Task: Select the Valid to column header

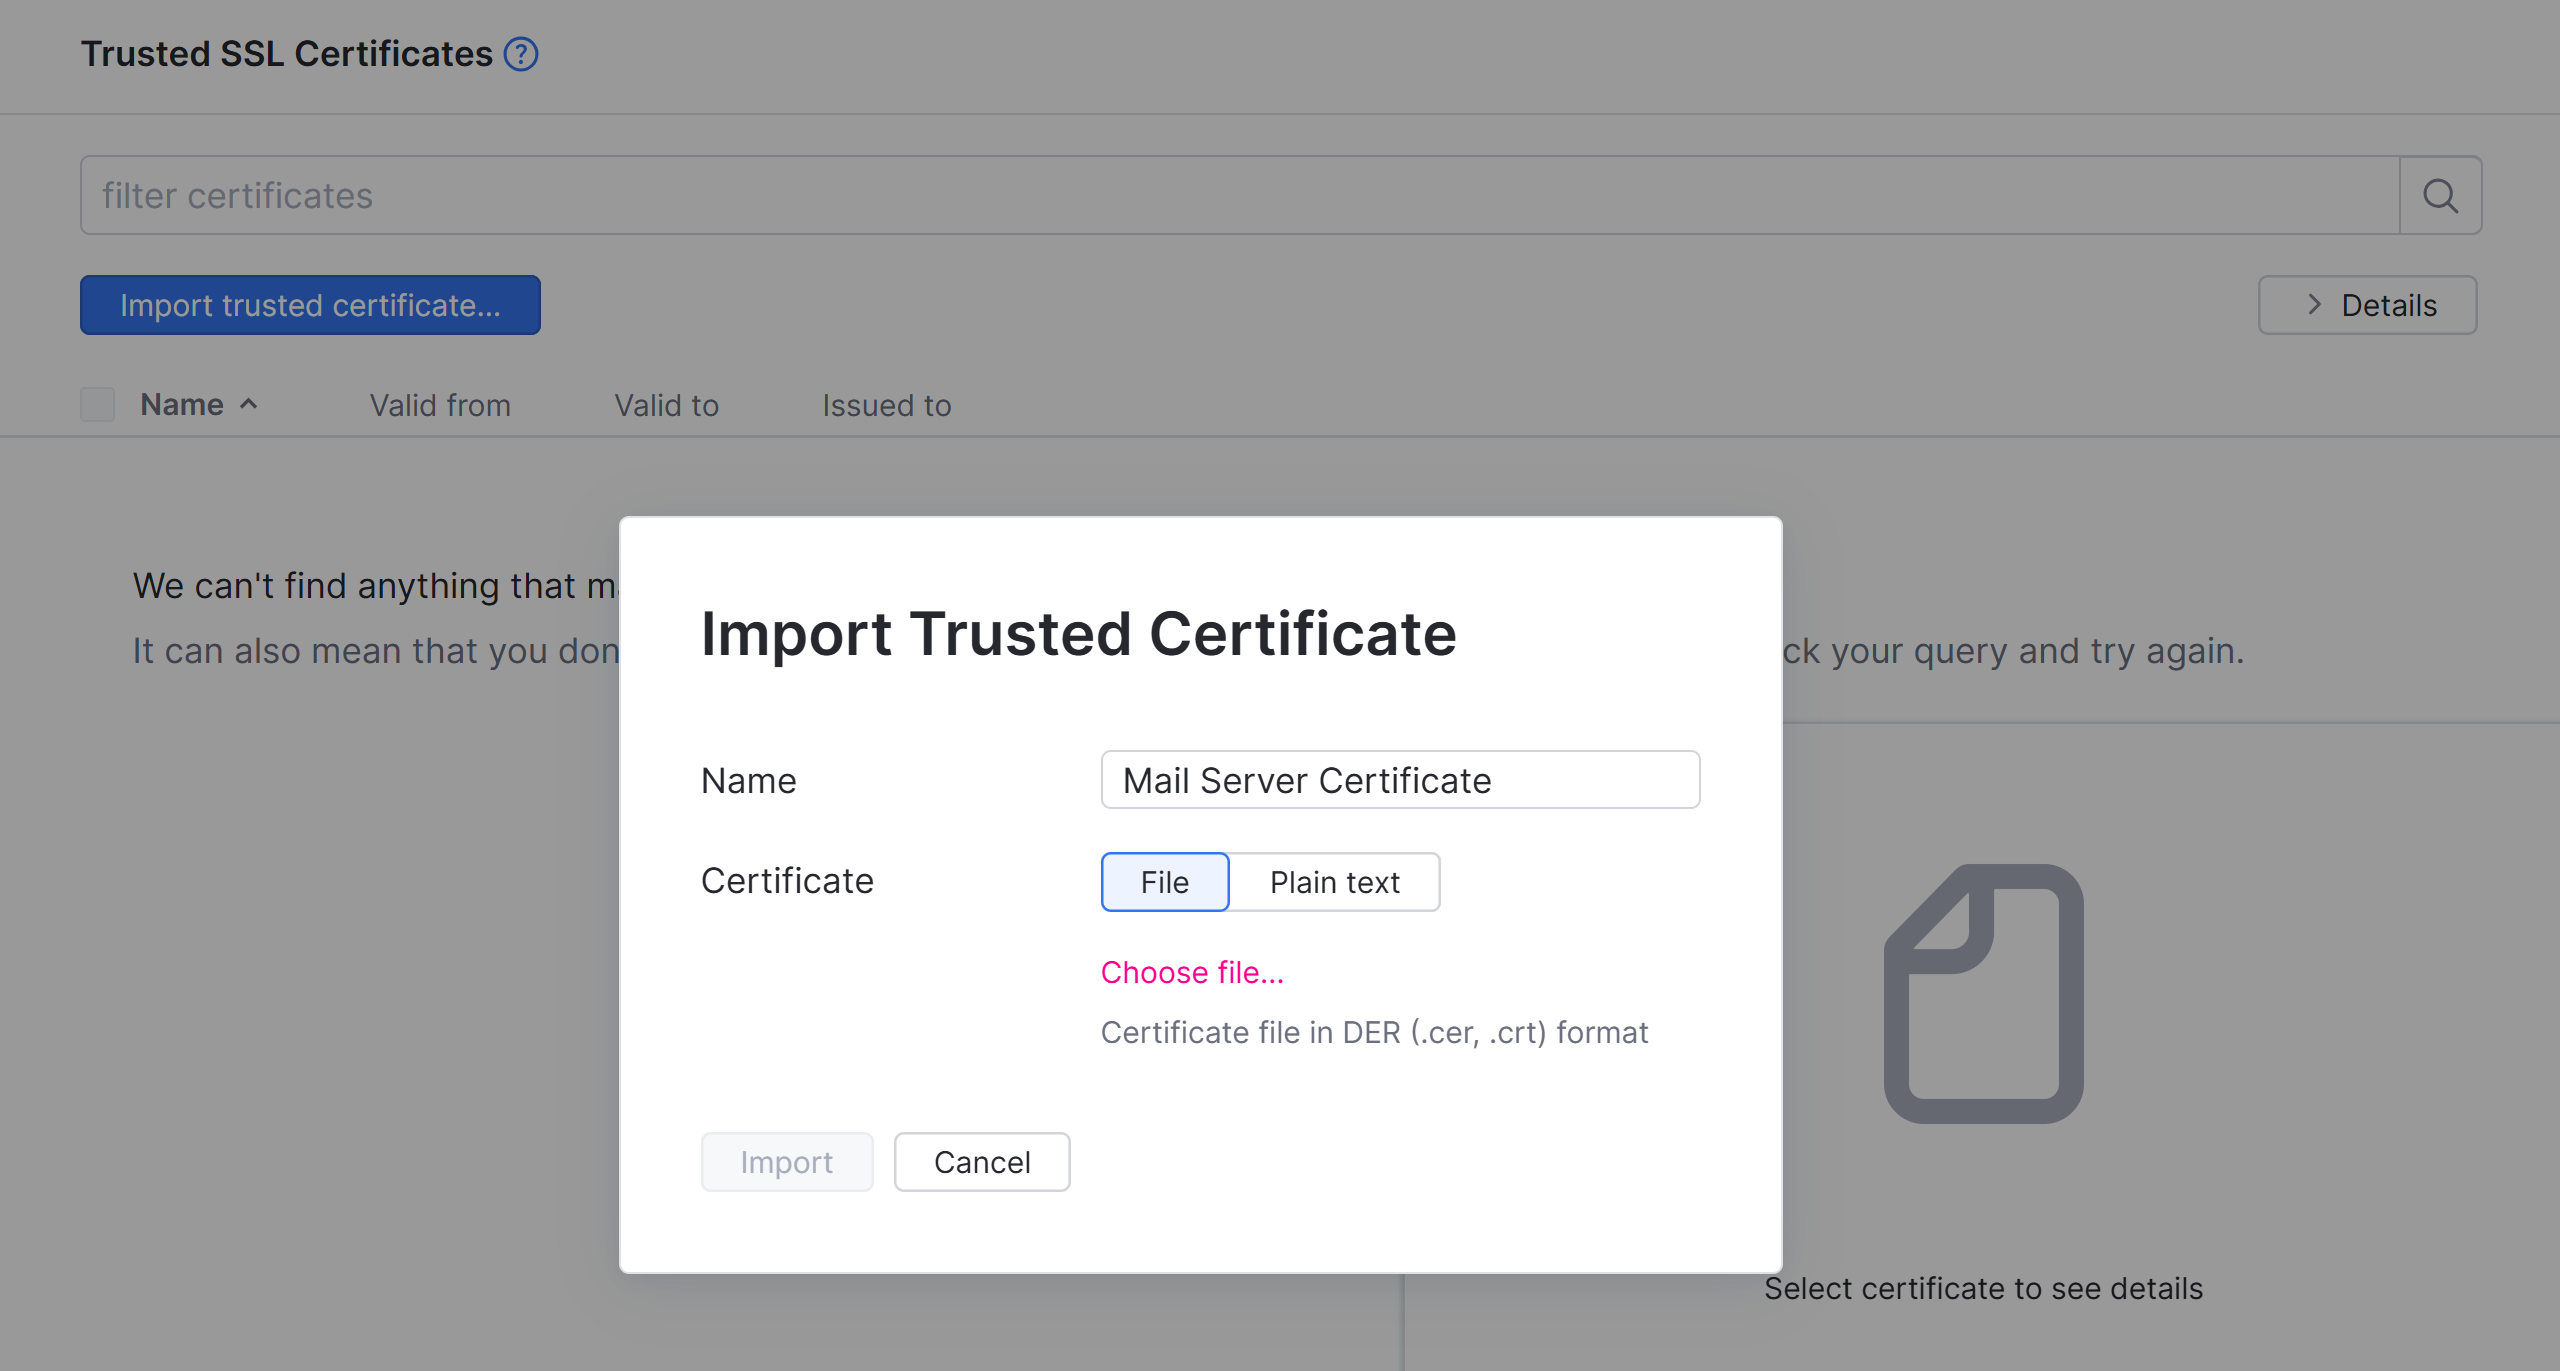Action: 665,405
